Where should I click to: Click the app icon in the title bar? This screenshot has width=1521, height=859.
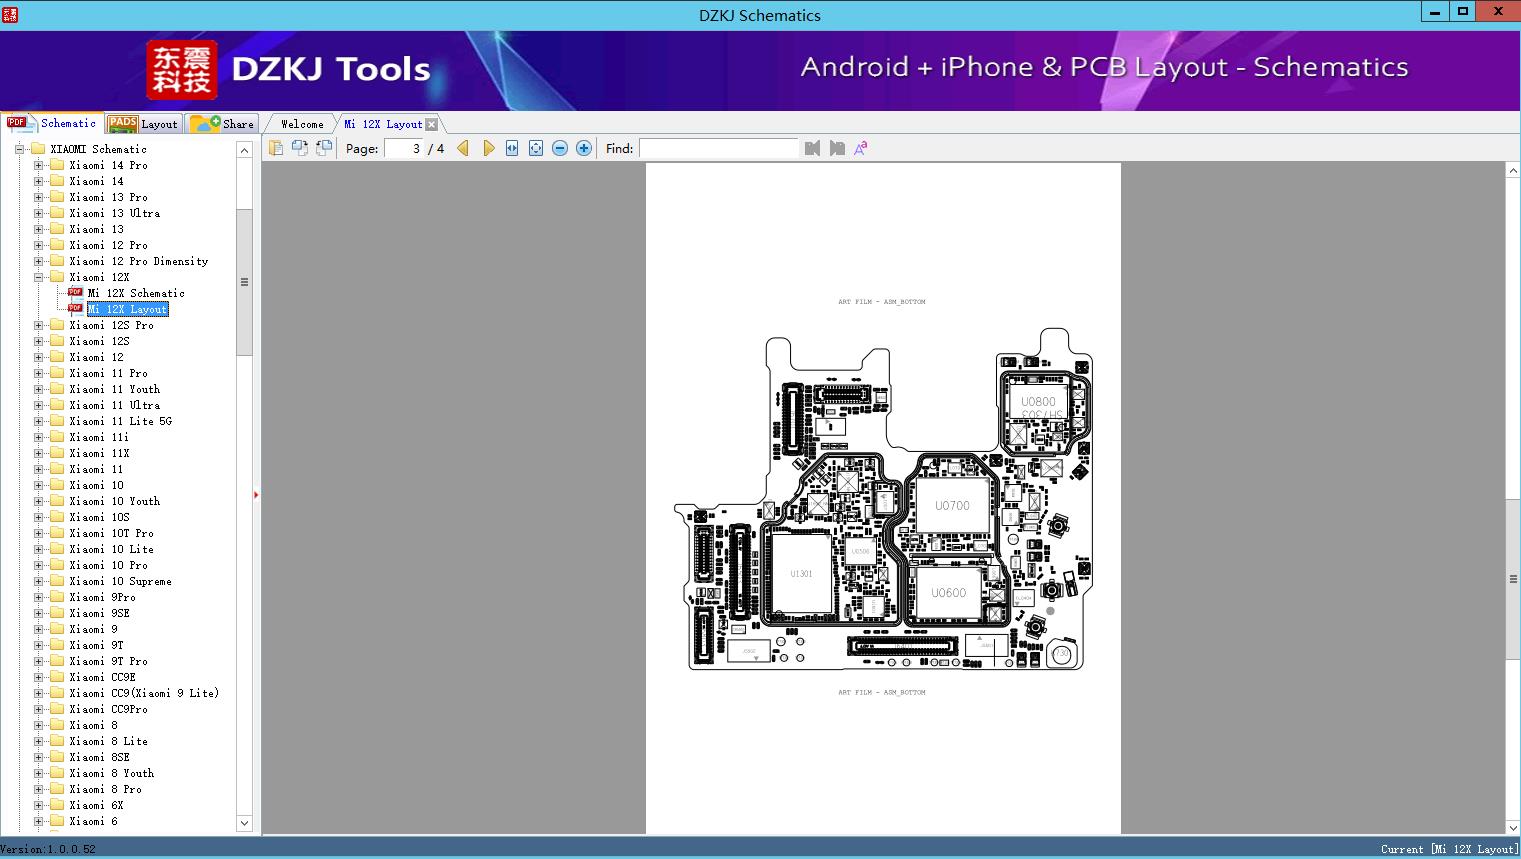[10, 14]
